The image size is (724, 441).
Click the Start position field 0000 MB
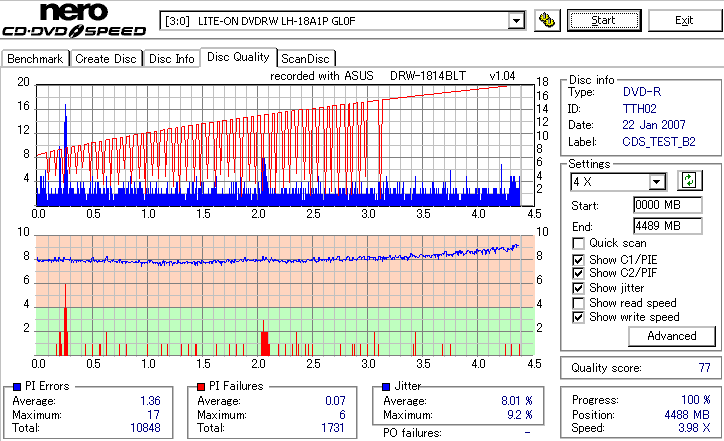[668, 205]
